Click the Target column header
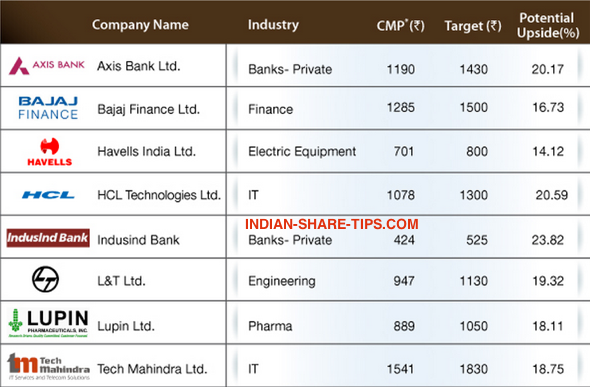 (x=473, y=26)
